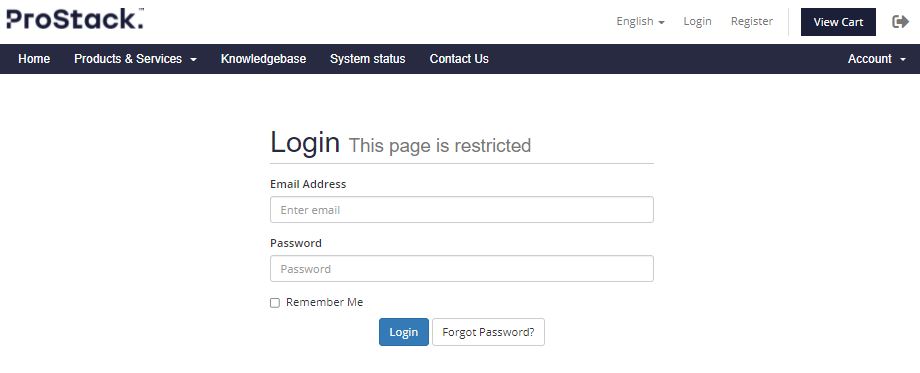Expand the Products & Services menu

(x=136, y=59)
